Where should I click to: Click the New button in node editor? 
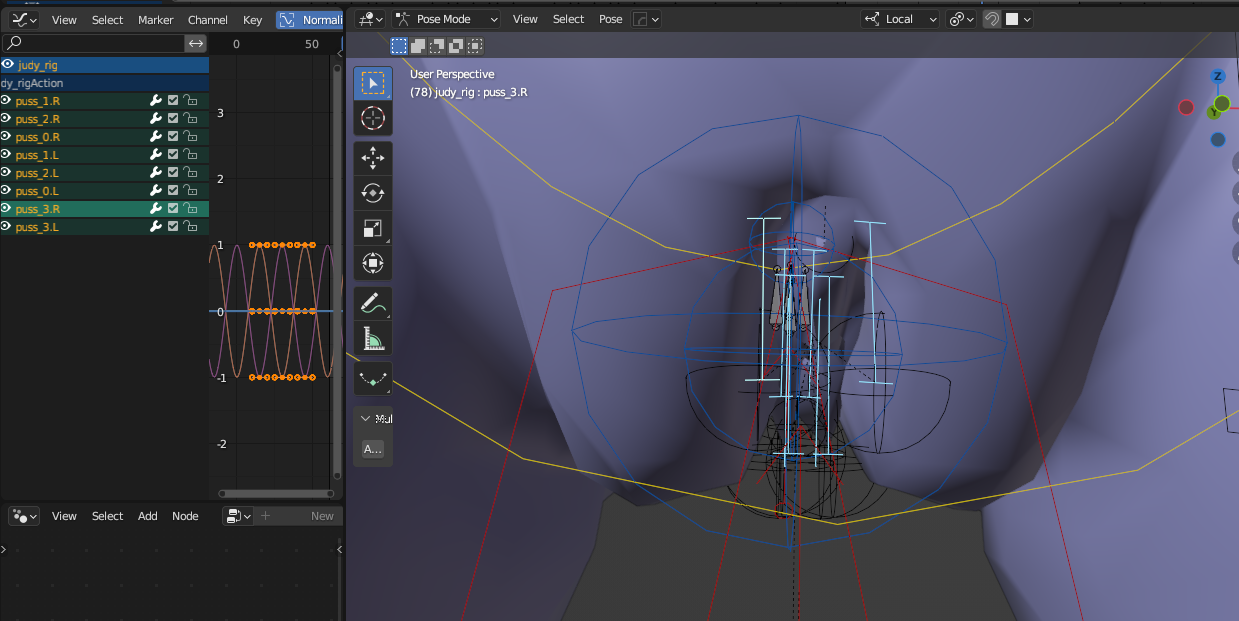(x=322, y=516)
